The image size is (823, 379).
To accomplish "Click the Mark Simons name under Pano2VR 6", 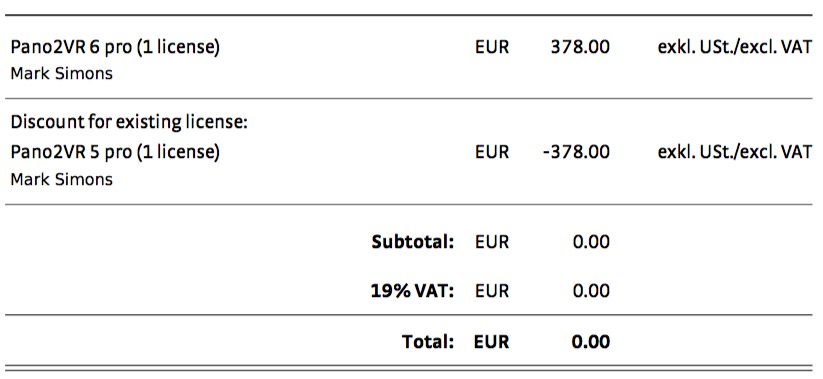I will coord(61,73).
